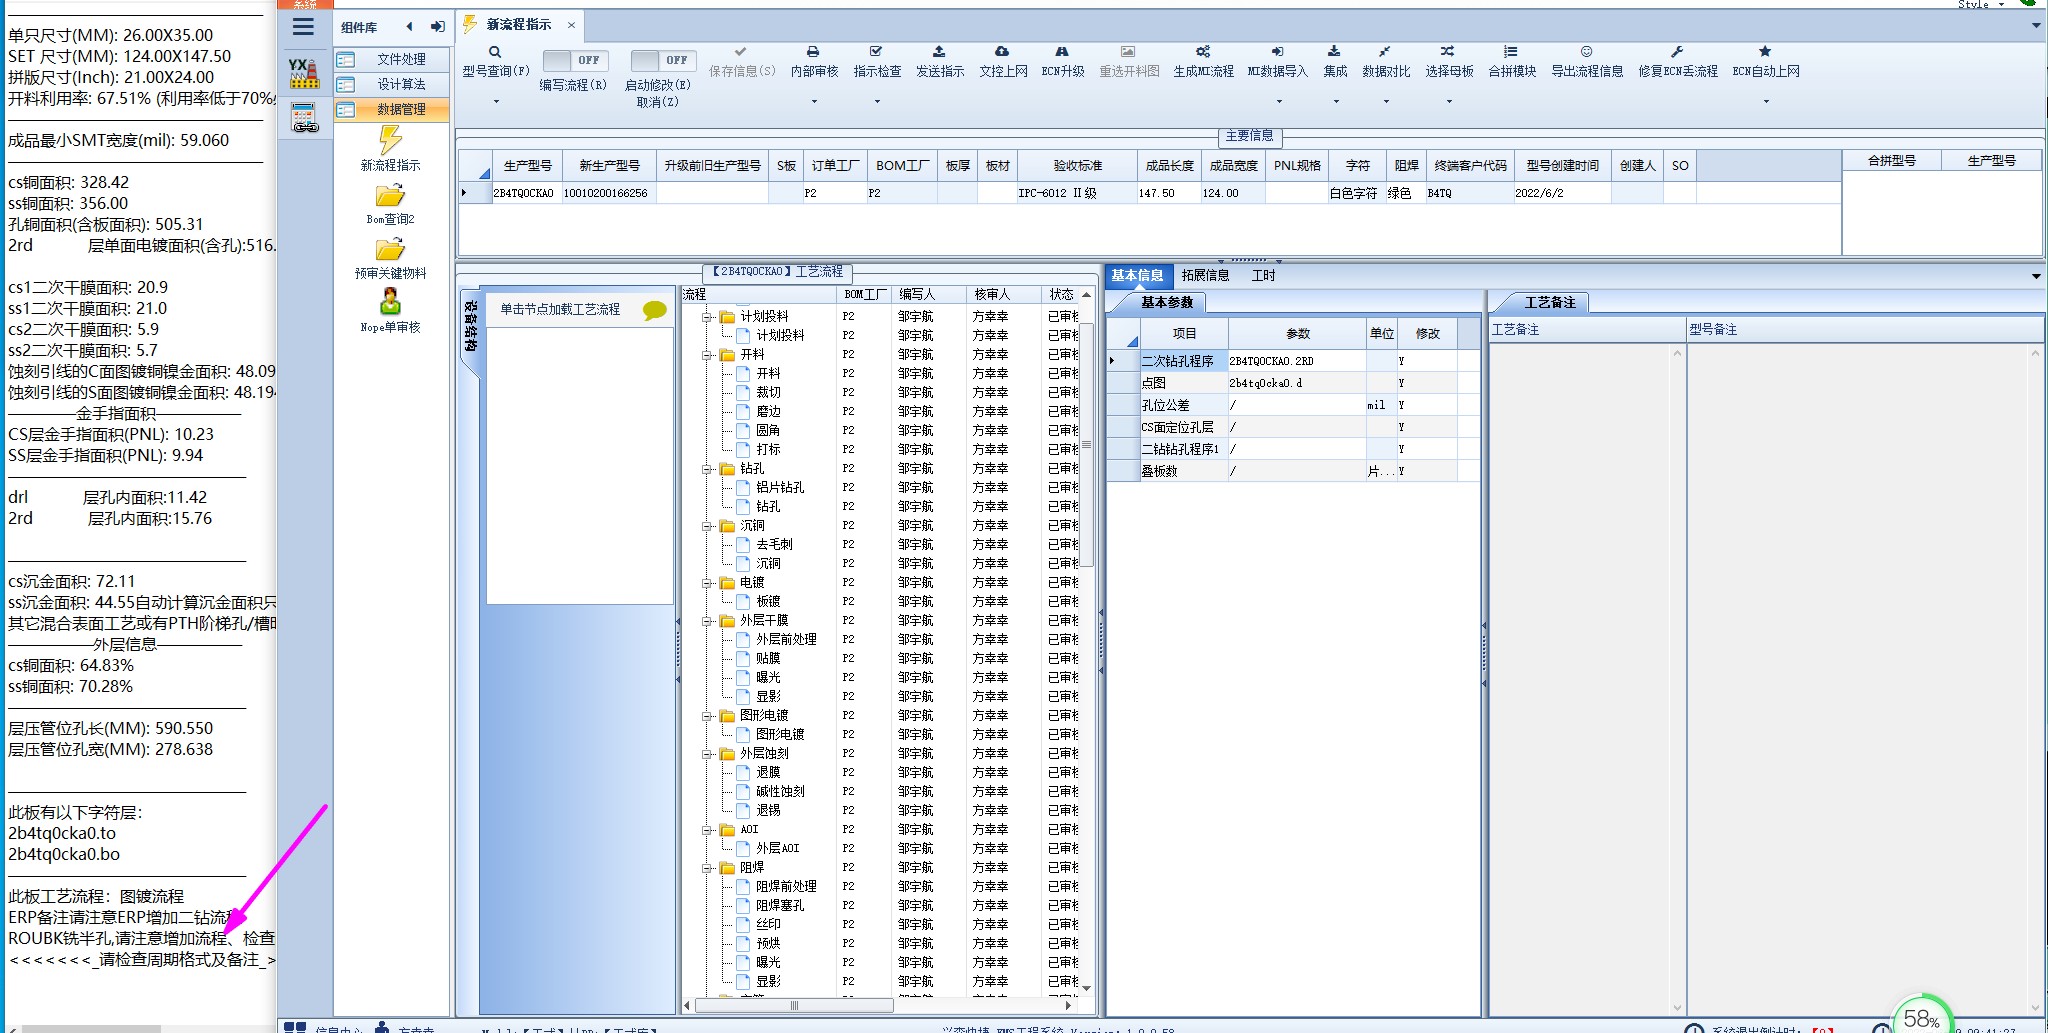Screen dimensions: 2048x1033
Task: Click the ECN升级 icon
Action: pyautogui.click(x=1062, y=51)
